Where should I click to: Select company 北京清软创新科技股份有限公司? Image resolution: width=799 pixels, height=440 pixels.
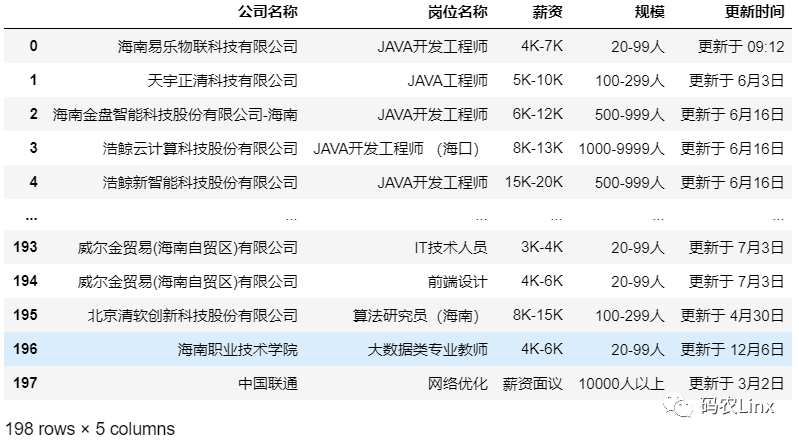(193, 315)
